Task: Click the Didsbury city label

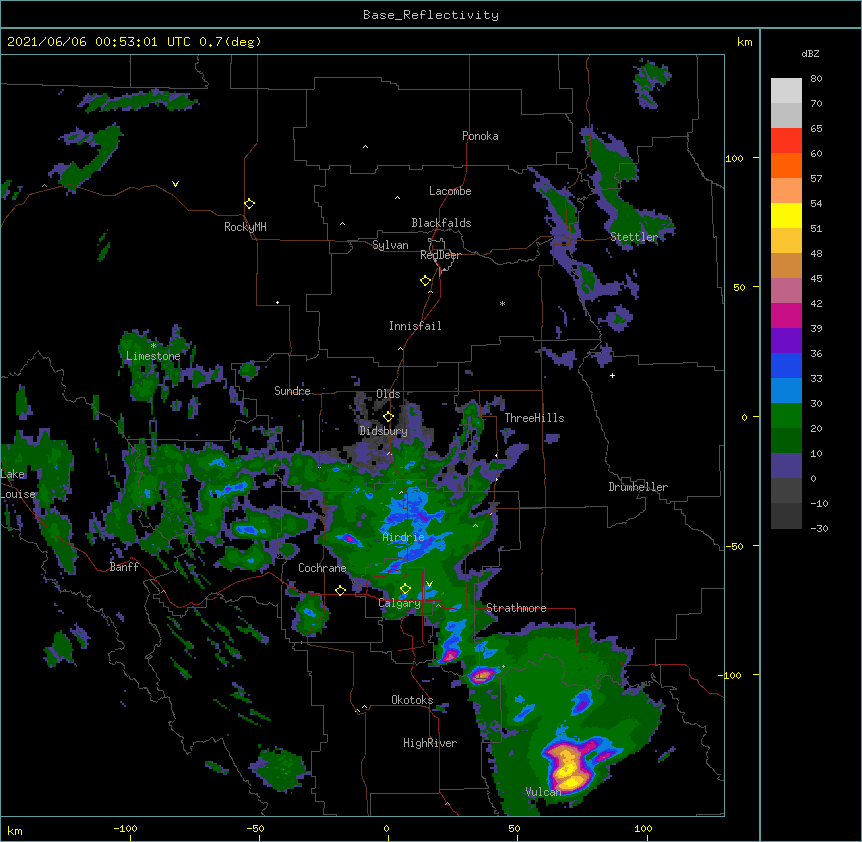Action: point(383,431)
